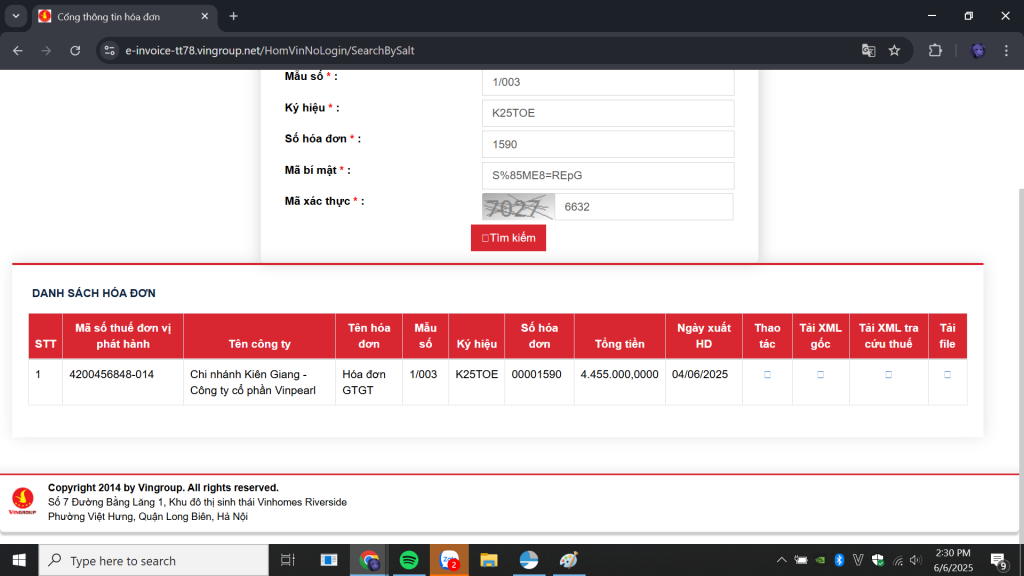Click the Ngày xuất HD column header
1024x576 pixels.
click(x=703, y=336)
